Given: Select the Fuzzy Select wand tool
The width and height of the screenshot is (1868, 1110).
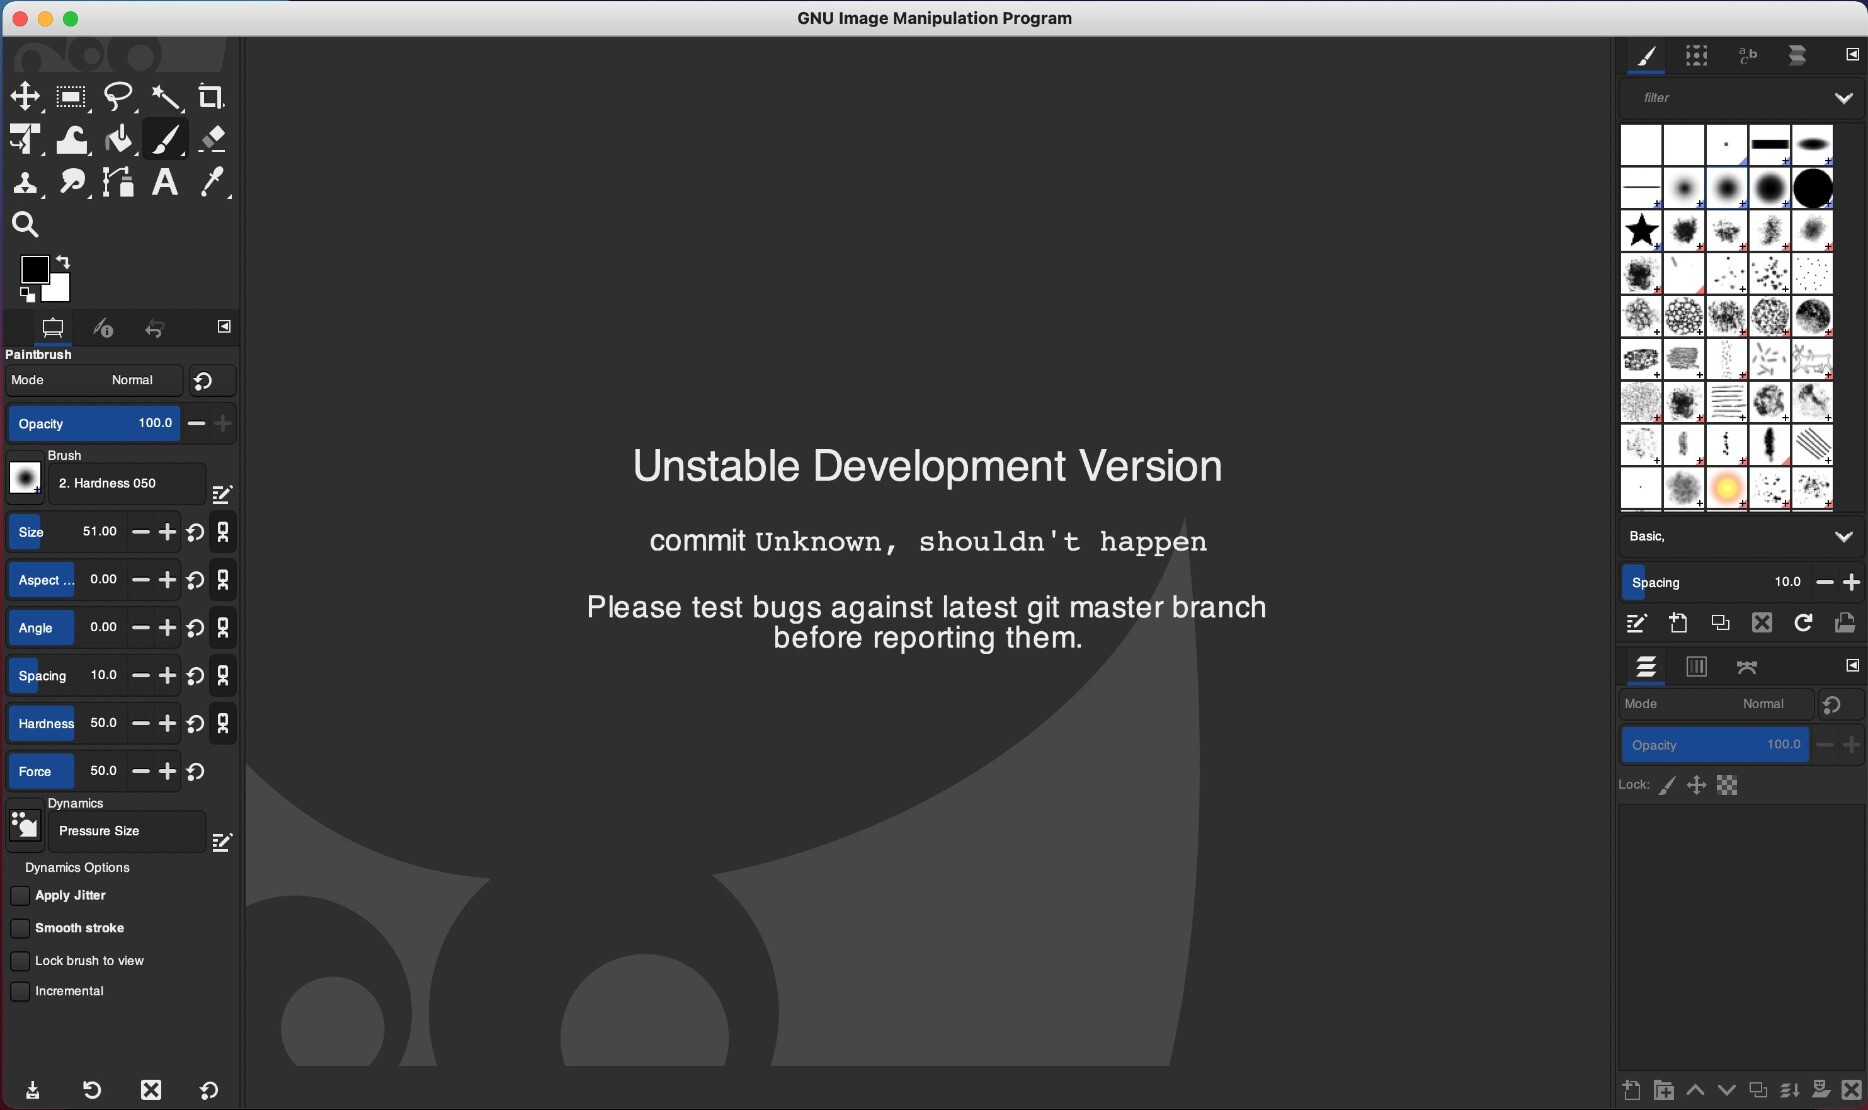Looking at the screenshot, I should 165,97.
